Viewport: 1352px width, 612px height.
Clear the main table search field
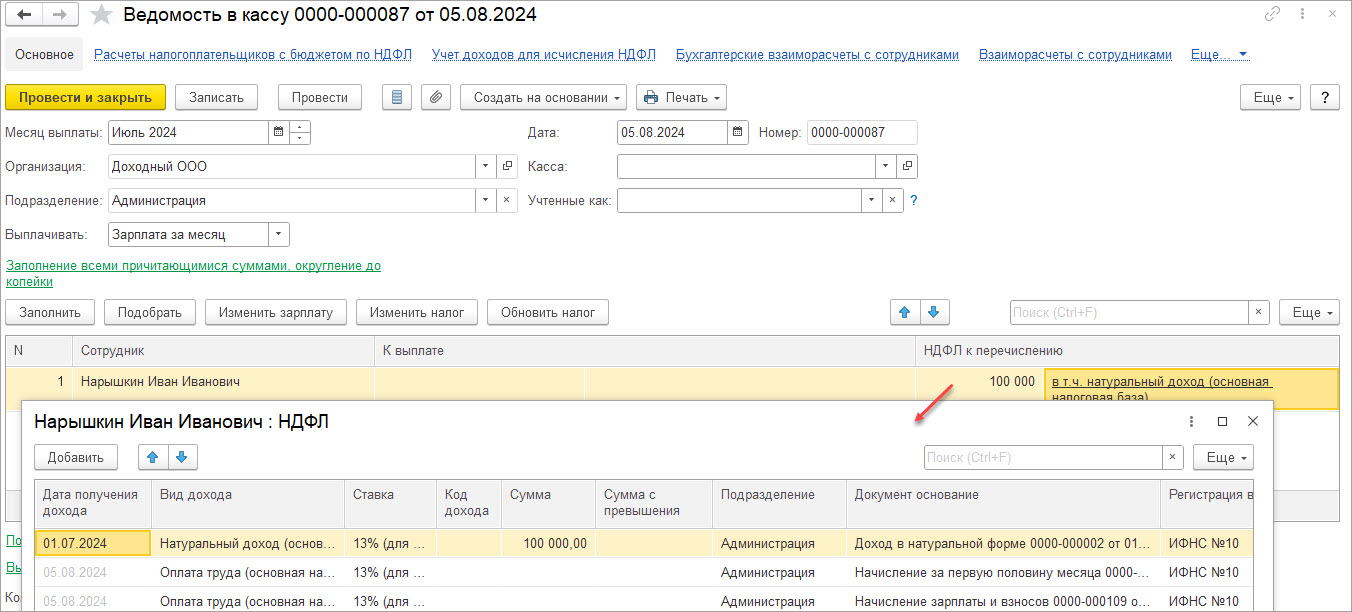pyautogui.click(x=1260, y=312)
